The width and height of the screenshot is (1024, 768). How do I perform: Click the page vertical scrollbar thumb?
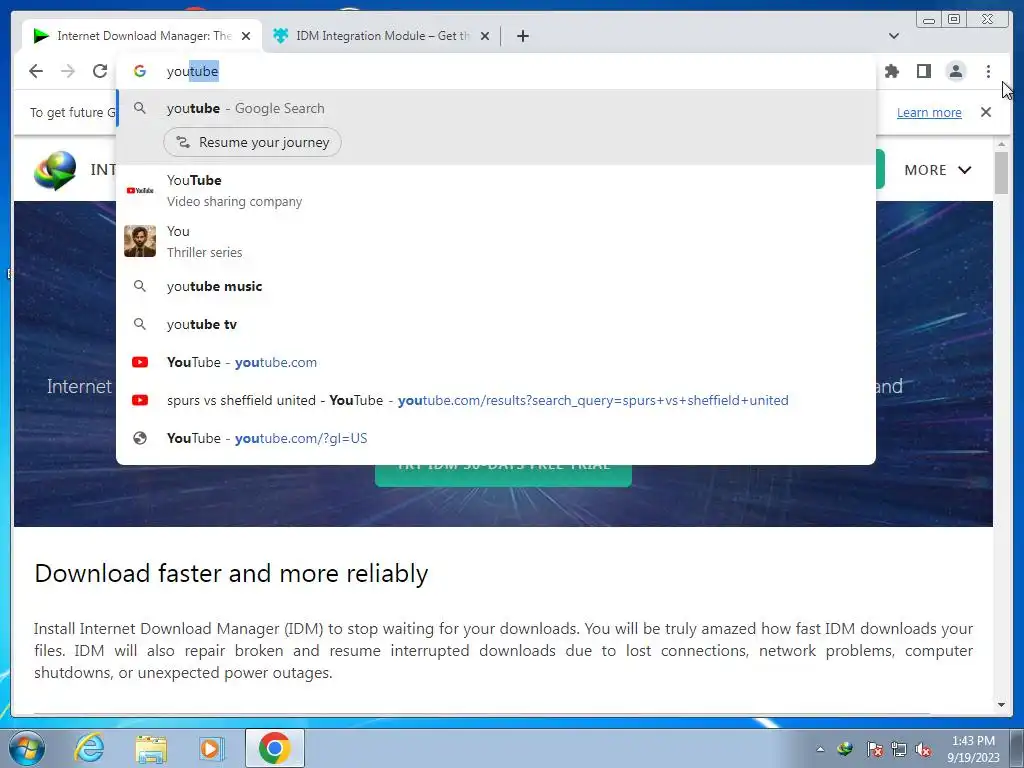click(x=1001, y=172)
